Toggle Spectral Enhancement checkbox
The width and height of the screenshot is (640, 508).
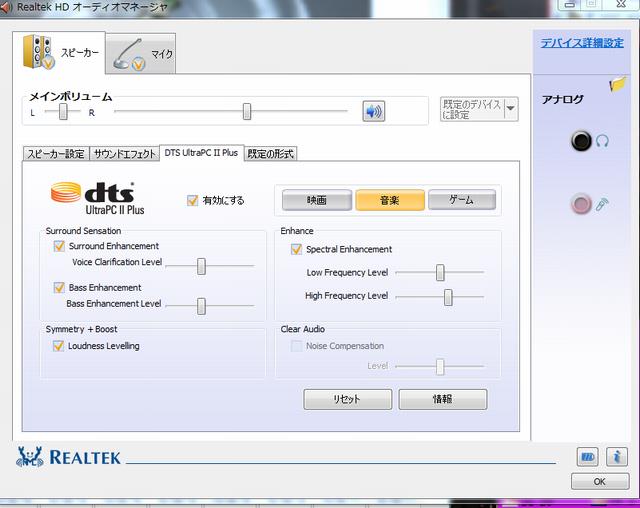tap(296, 249)
